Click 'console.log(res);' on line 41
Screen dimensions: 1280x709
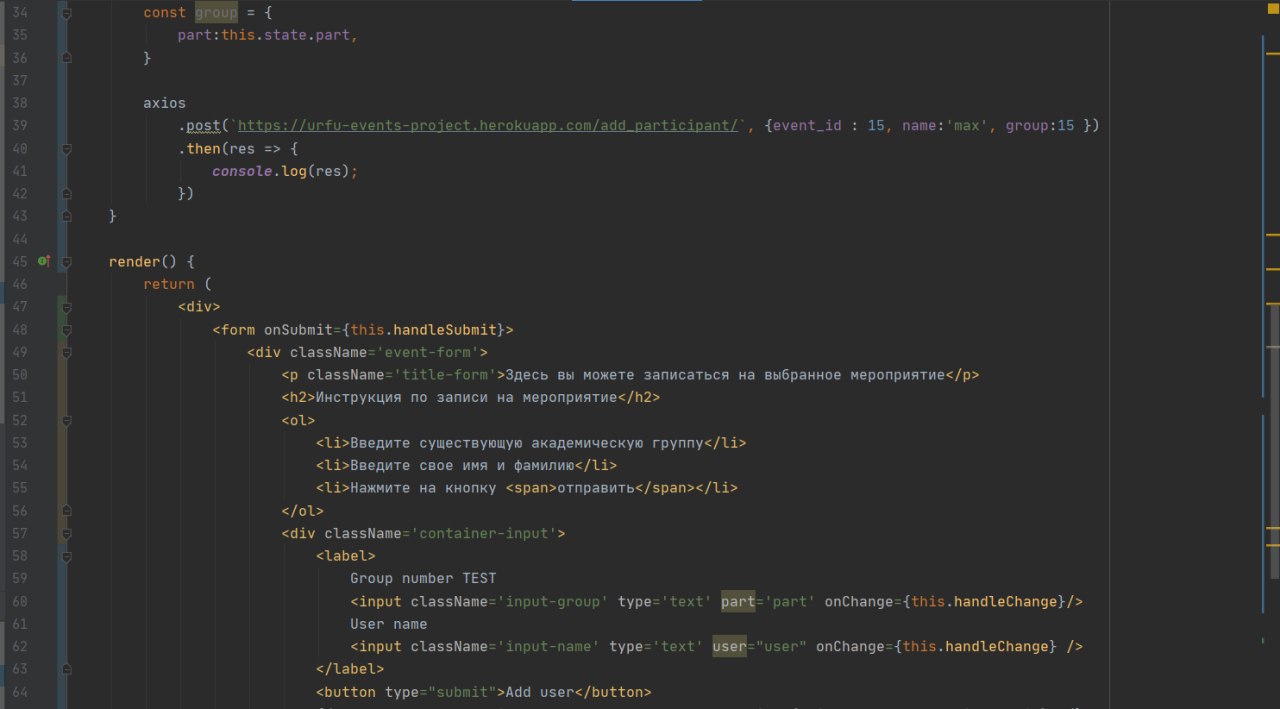284,171
